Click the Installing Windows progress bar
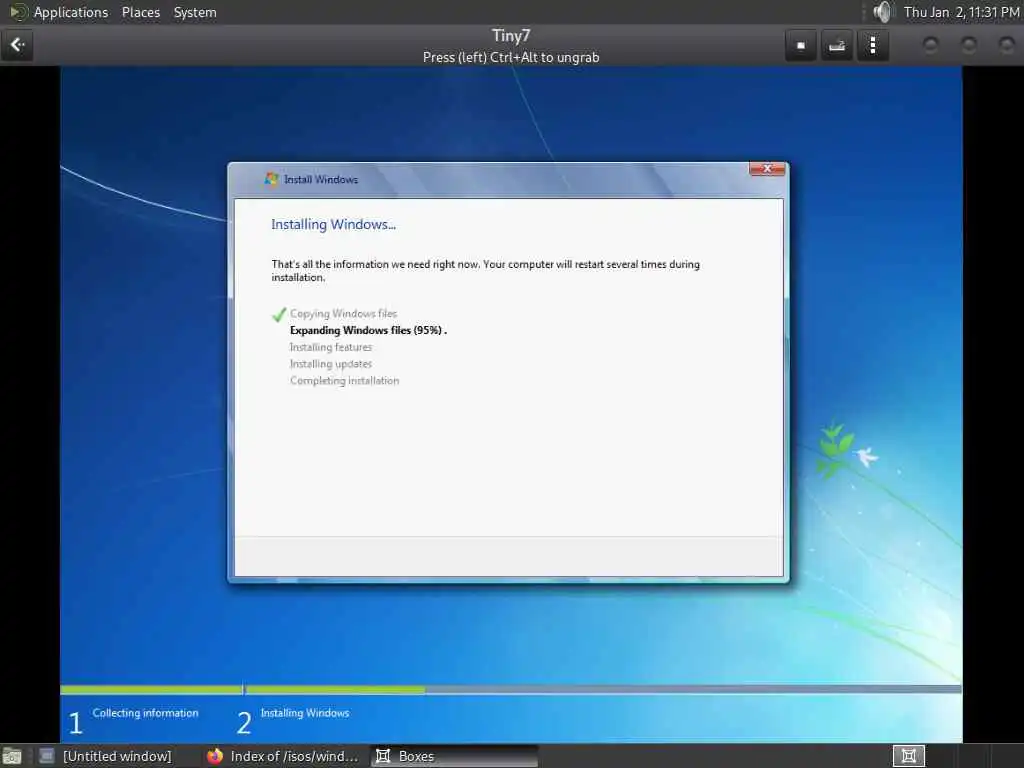The width and height of the screenshot is (1024, 768). point(603,690)
